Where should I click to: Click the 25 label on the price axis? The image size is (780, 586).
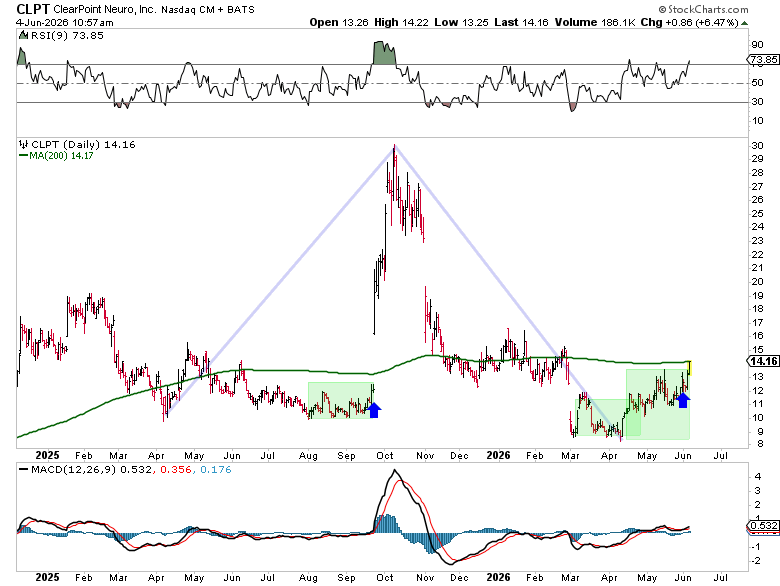coord(757,213)
